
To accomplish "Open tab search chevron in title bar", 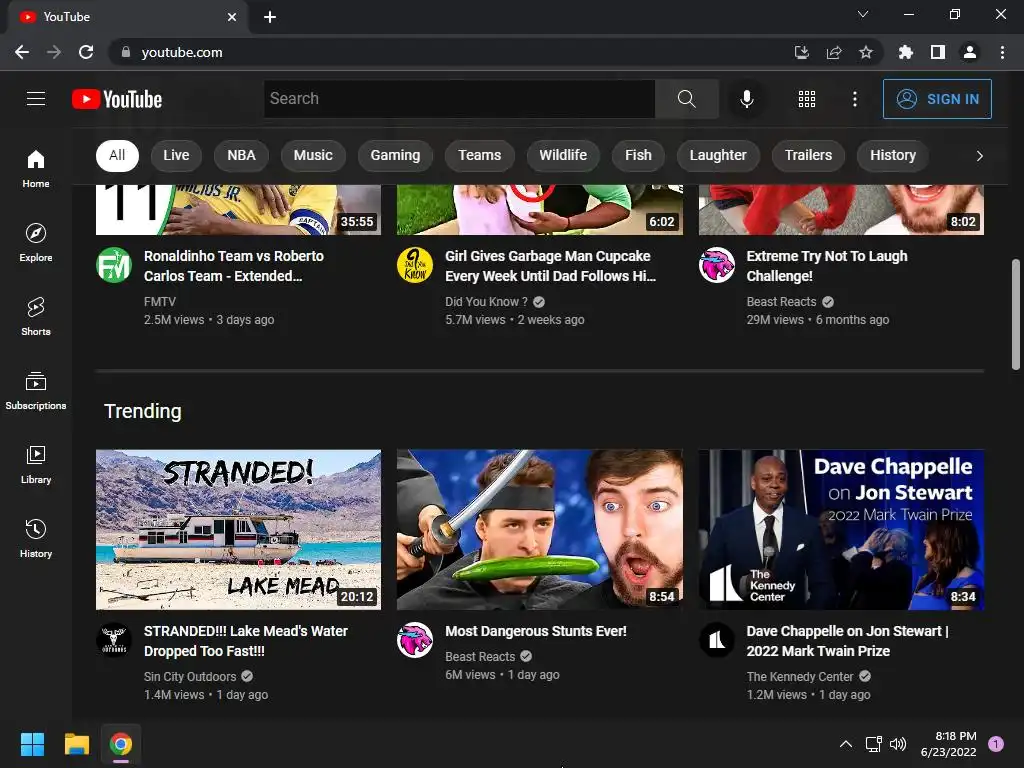I will click(x=863, y=14).
